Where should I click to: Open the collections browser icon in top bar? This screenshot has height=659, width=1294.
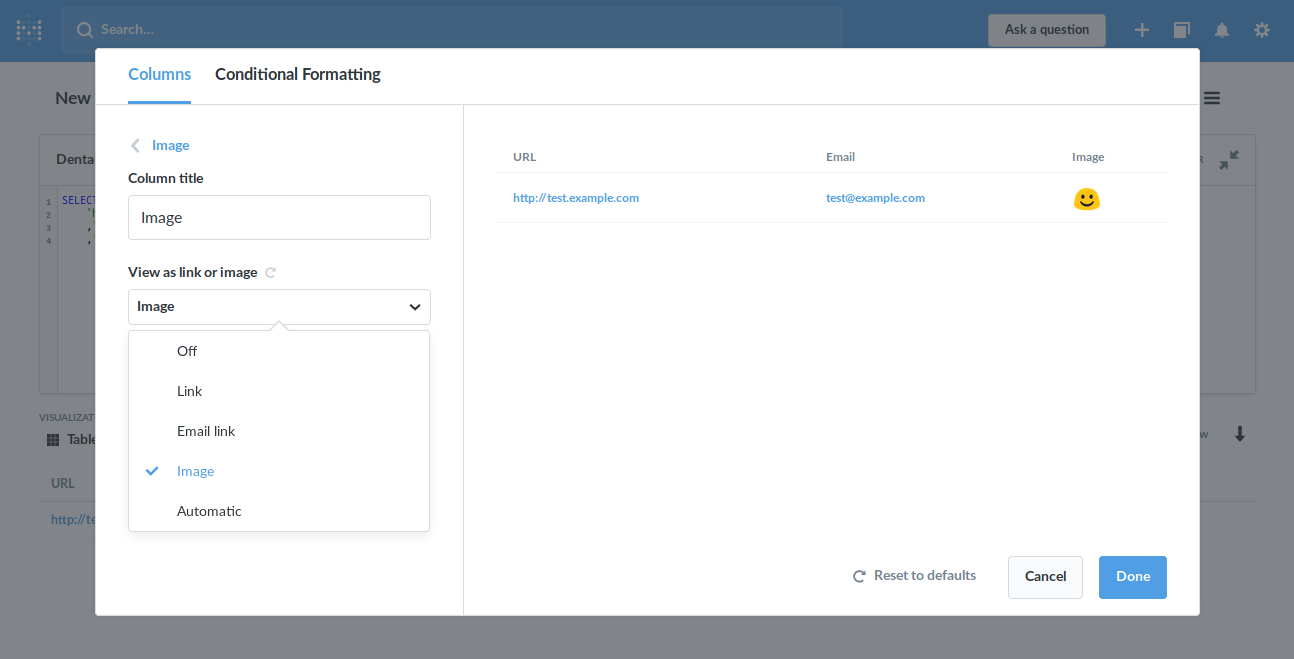(x=1182, y=30)
